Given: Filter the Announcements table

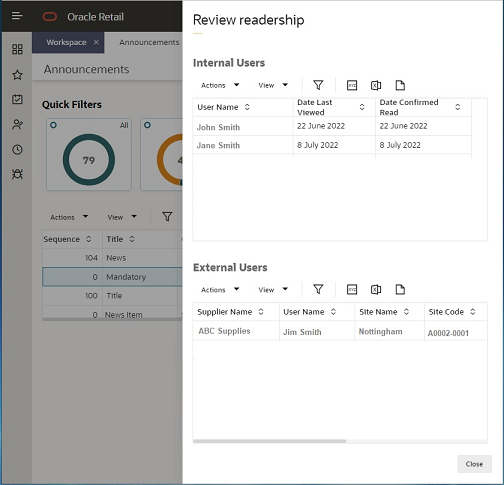Looking at the screenshot, I should tap(167, 217).
